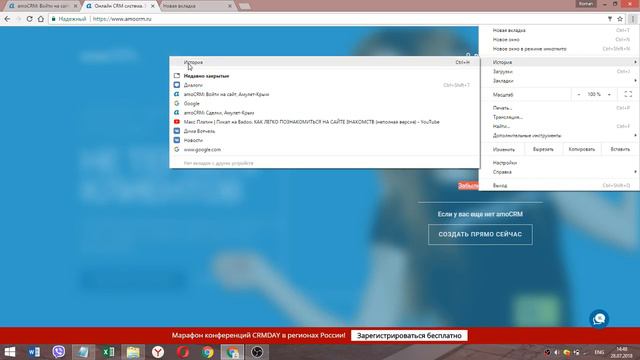Open the Windows Start button
640x360 pixels.
[x=10, y=352]
